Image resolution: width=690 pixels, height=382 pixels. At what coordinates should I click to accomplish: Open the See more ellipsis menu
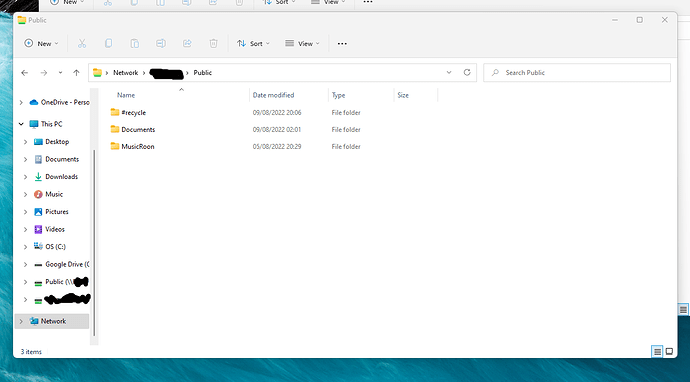(342, 43)
